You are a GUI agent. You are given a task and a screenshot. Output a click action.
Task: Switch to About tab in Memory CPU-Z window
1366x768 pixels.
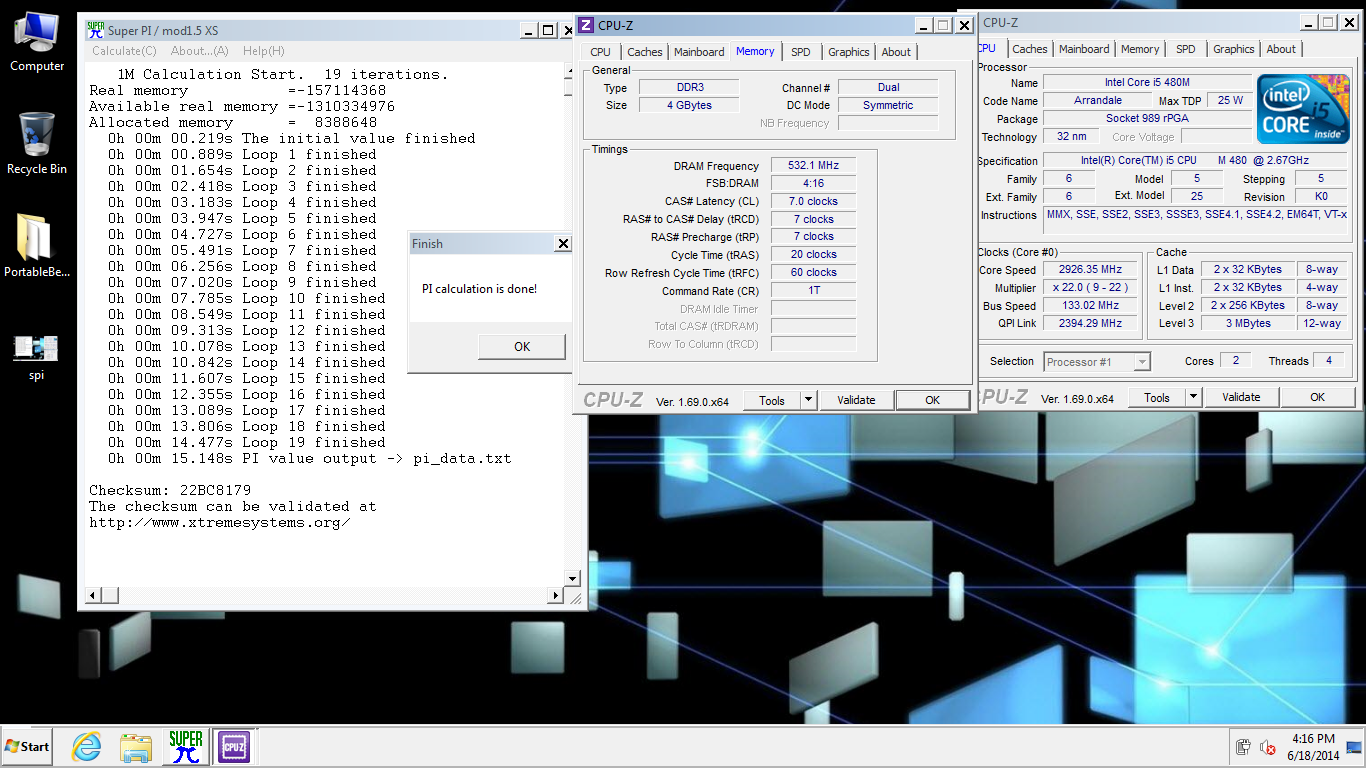(x=896, y=52)
